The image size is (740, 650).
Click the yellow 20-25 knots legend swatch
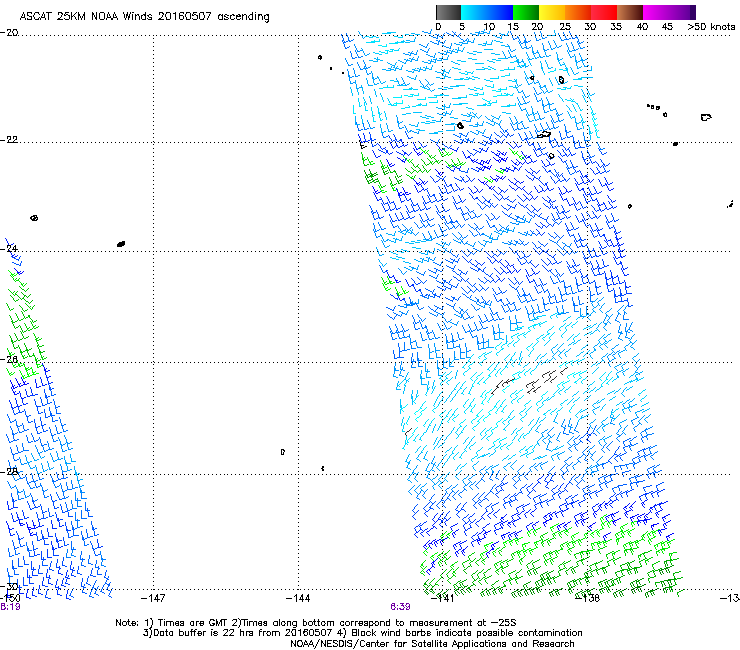pos(552,12)
